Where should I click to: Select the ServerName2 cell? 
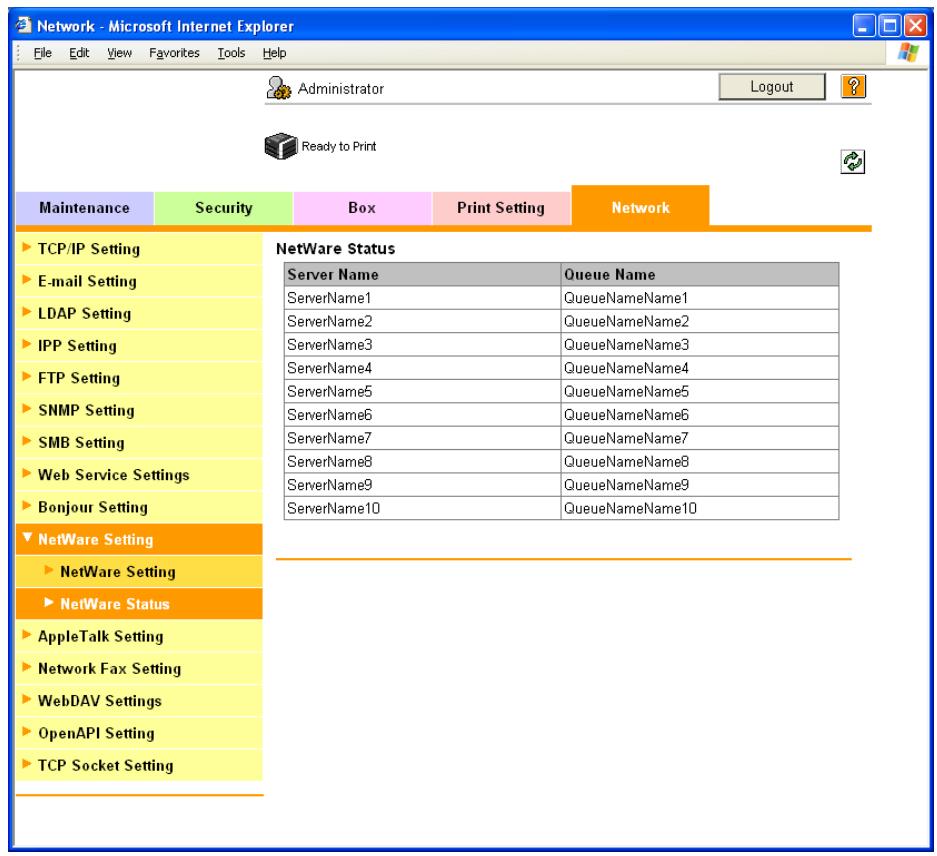coord(422,321)
